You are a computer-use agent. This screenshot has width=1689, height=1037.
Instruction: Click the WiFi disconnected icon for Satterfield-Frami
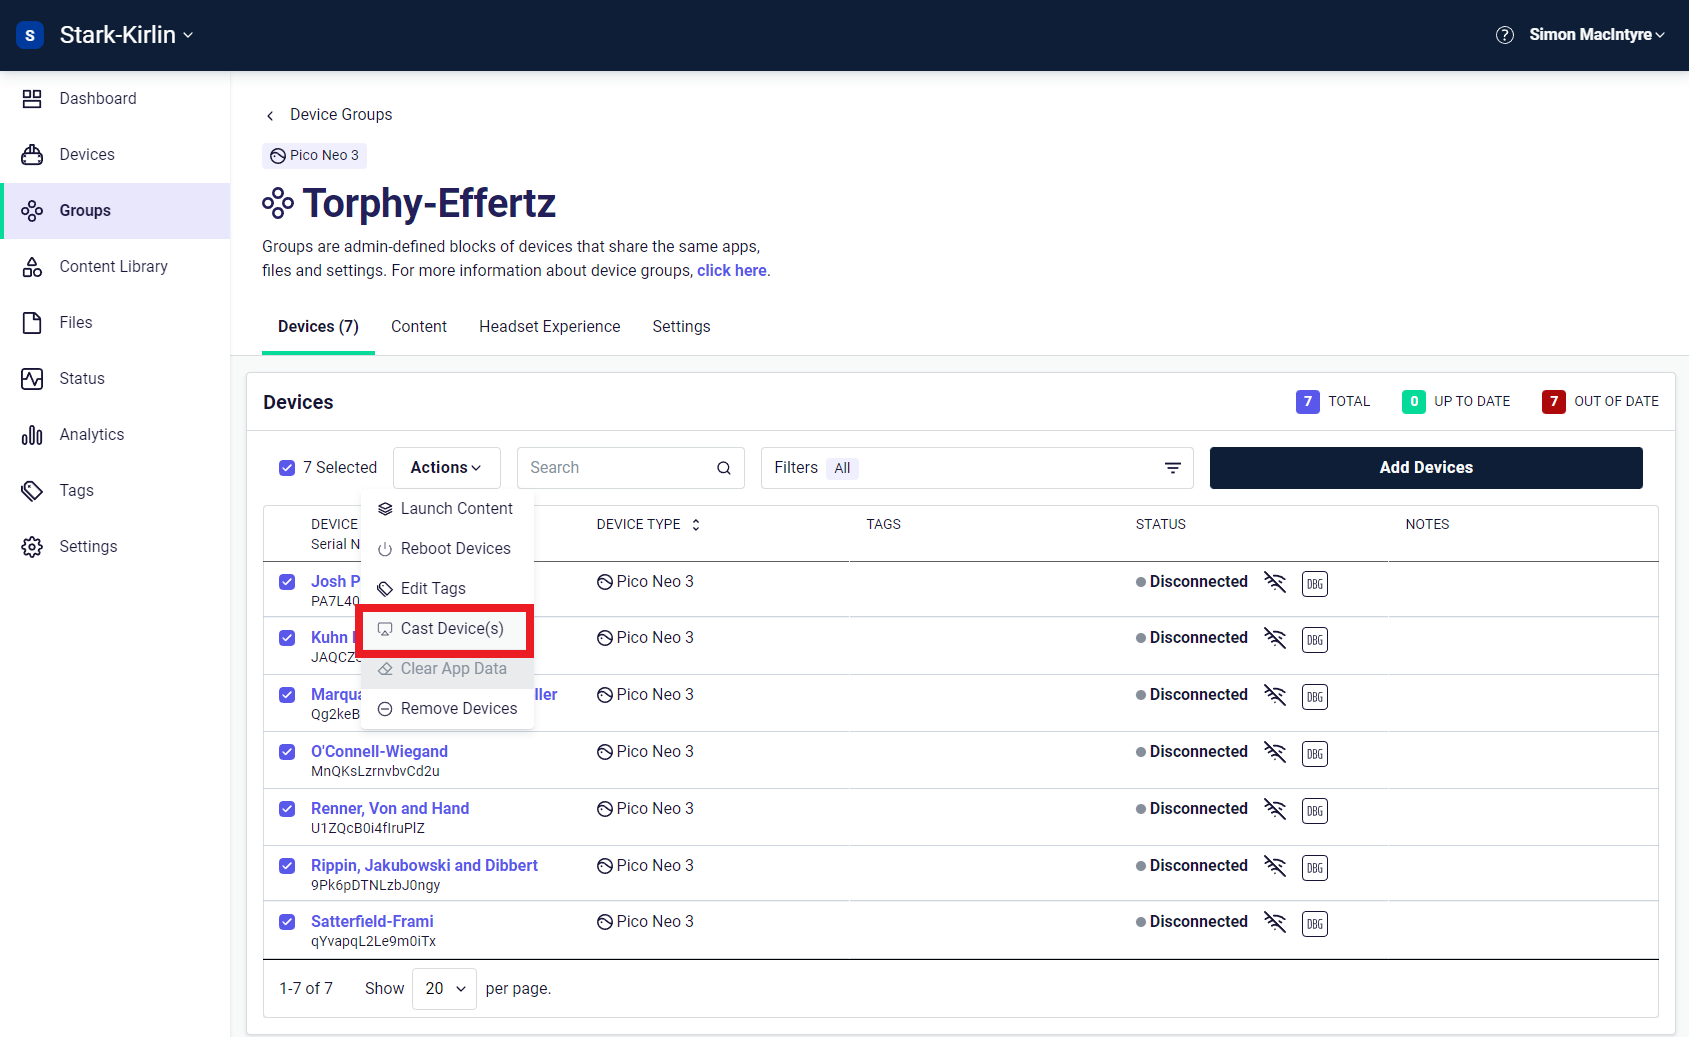tap(1276, 923)
